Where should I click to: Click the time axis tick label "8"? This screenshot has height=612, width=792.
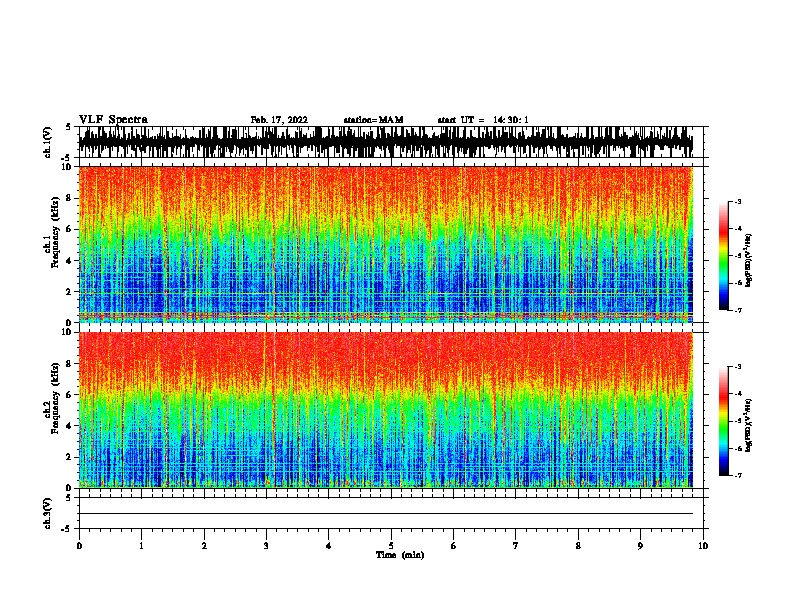[x=578, y=546]
